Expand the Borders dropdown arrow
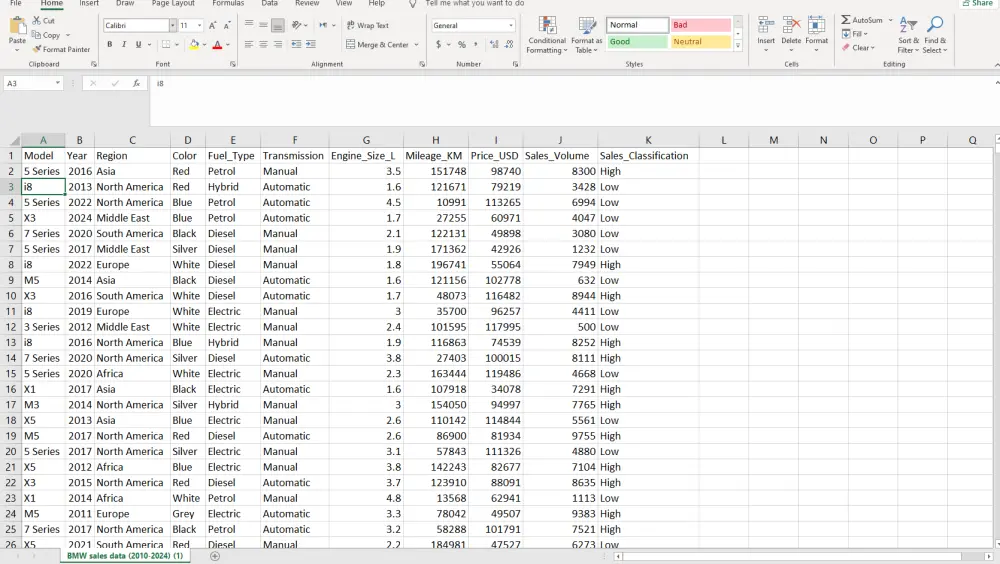This screenshot has width=1000, height=564. [x=177, y=45]
